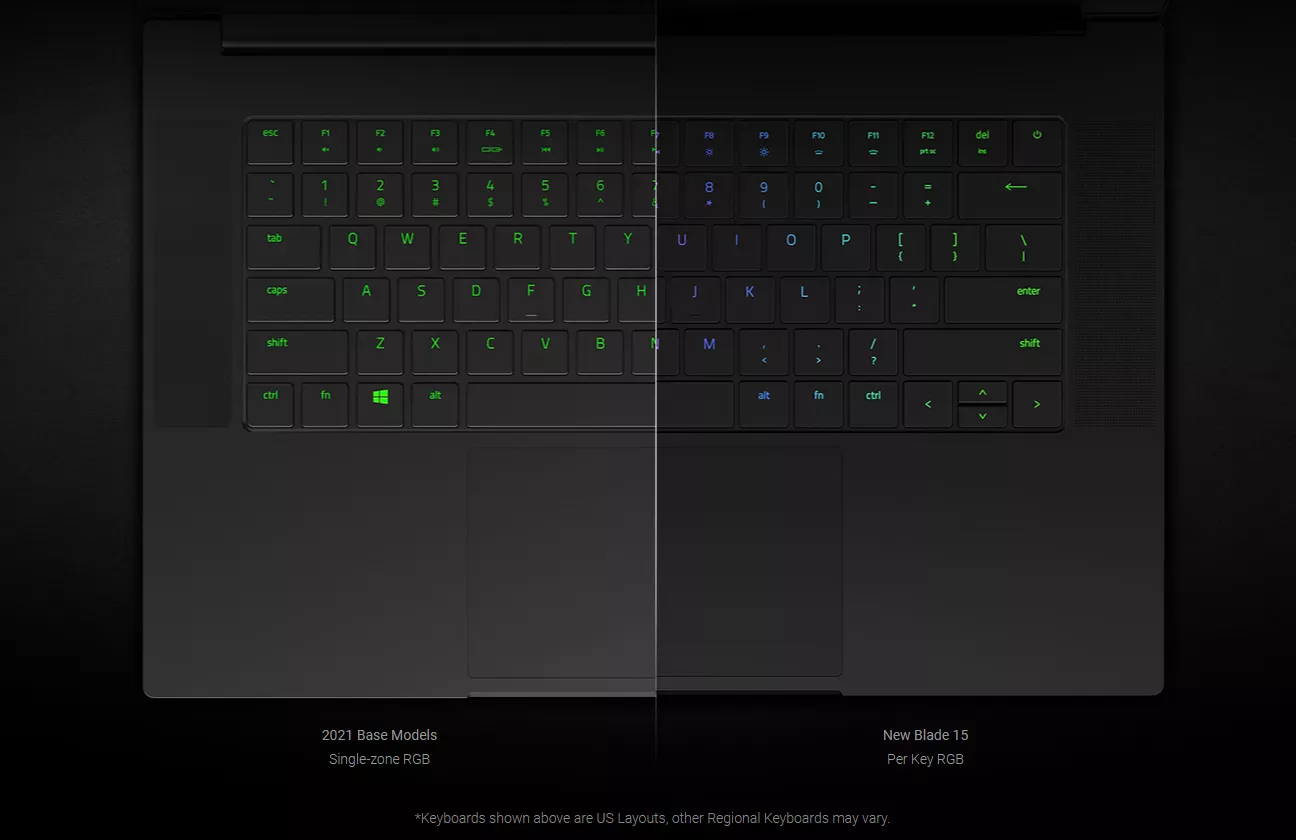Click the left arrow key
Image resolution: width=1296 pixels, height=840 pixels.
pyautogui.click(x=928, y=404)
